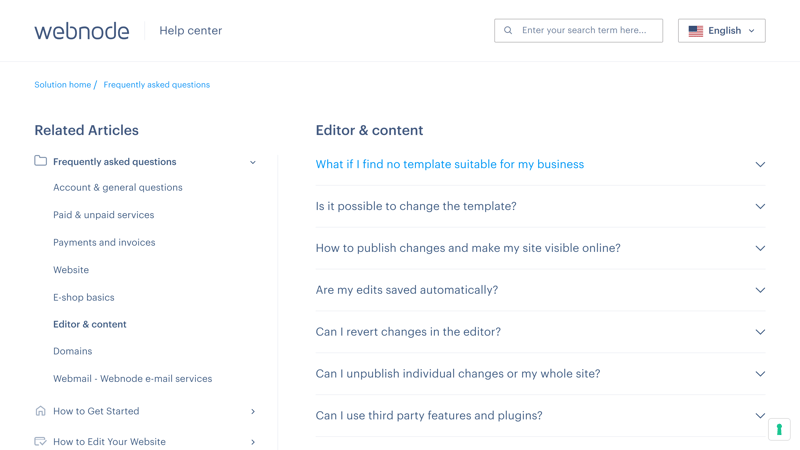
Task: Collapse the Frequently asked questions section
Action: 253,162
